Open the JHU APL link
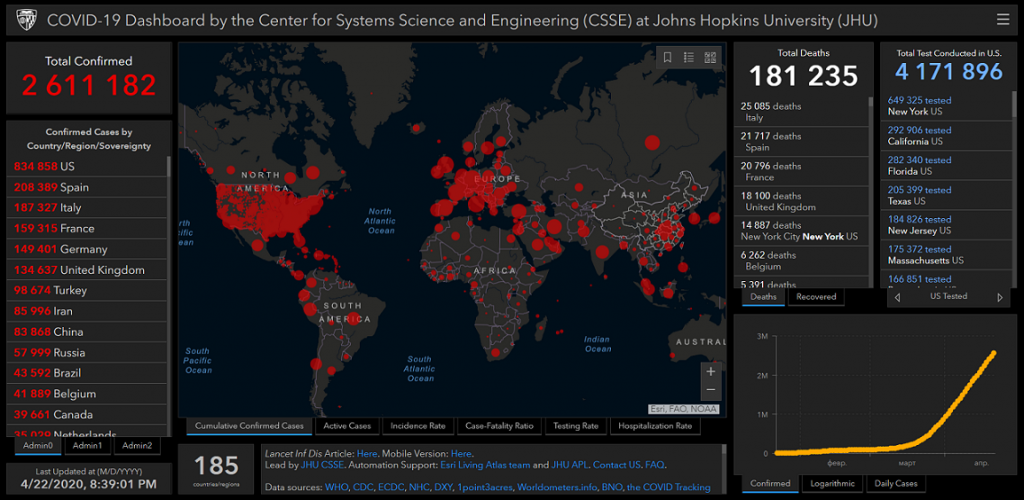The image size is (1024, 500). click(x=569, y=465)
